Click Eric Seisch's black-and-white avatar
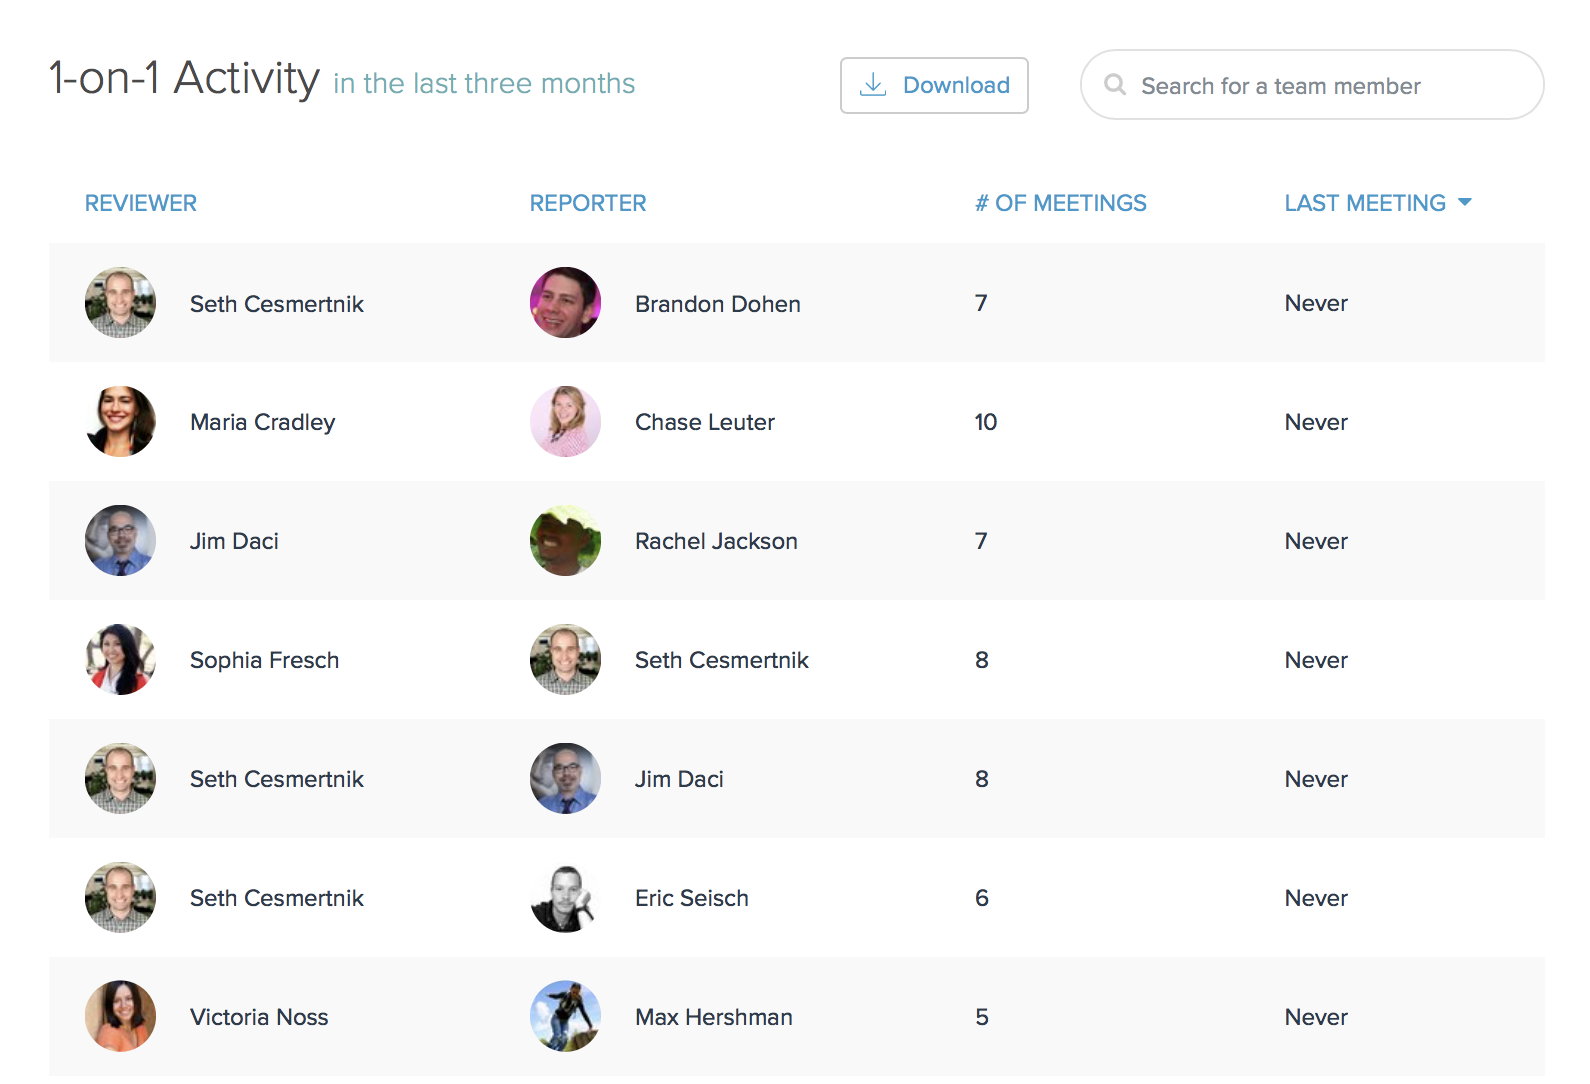The width and height of the screenshot is (1590, 1084). (565, 897)
